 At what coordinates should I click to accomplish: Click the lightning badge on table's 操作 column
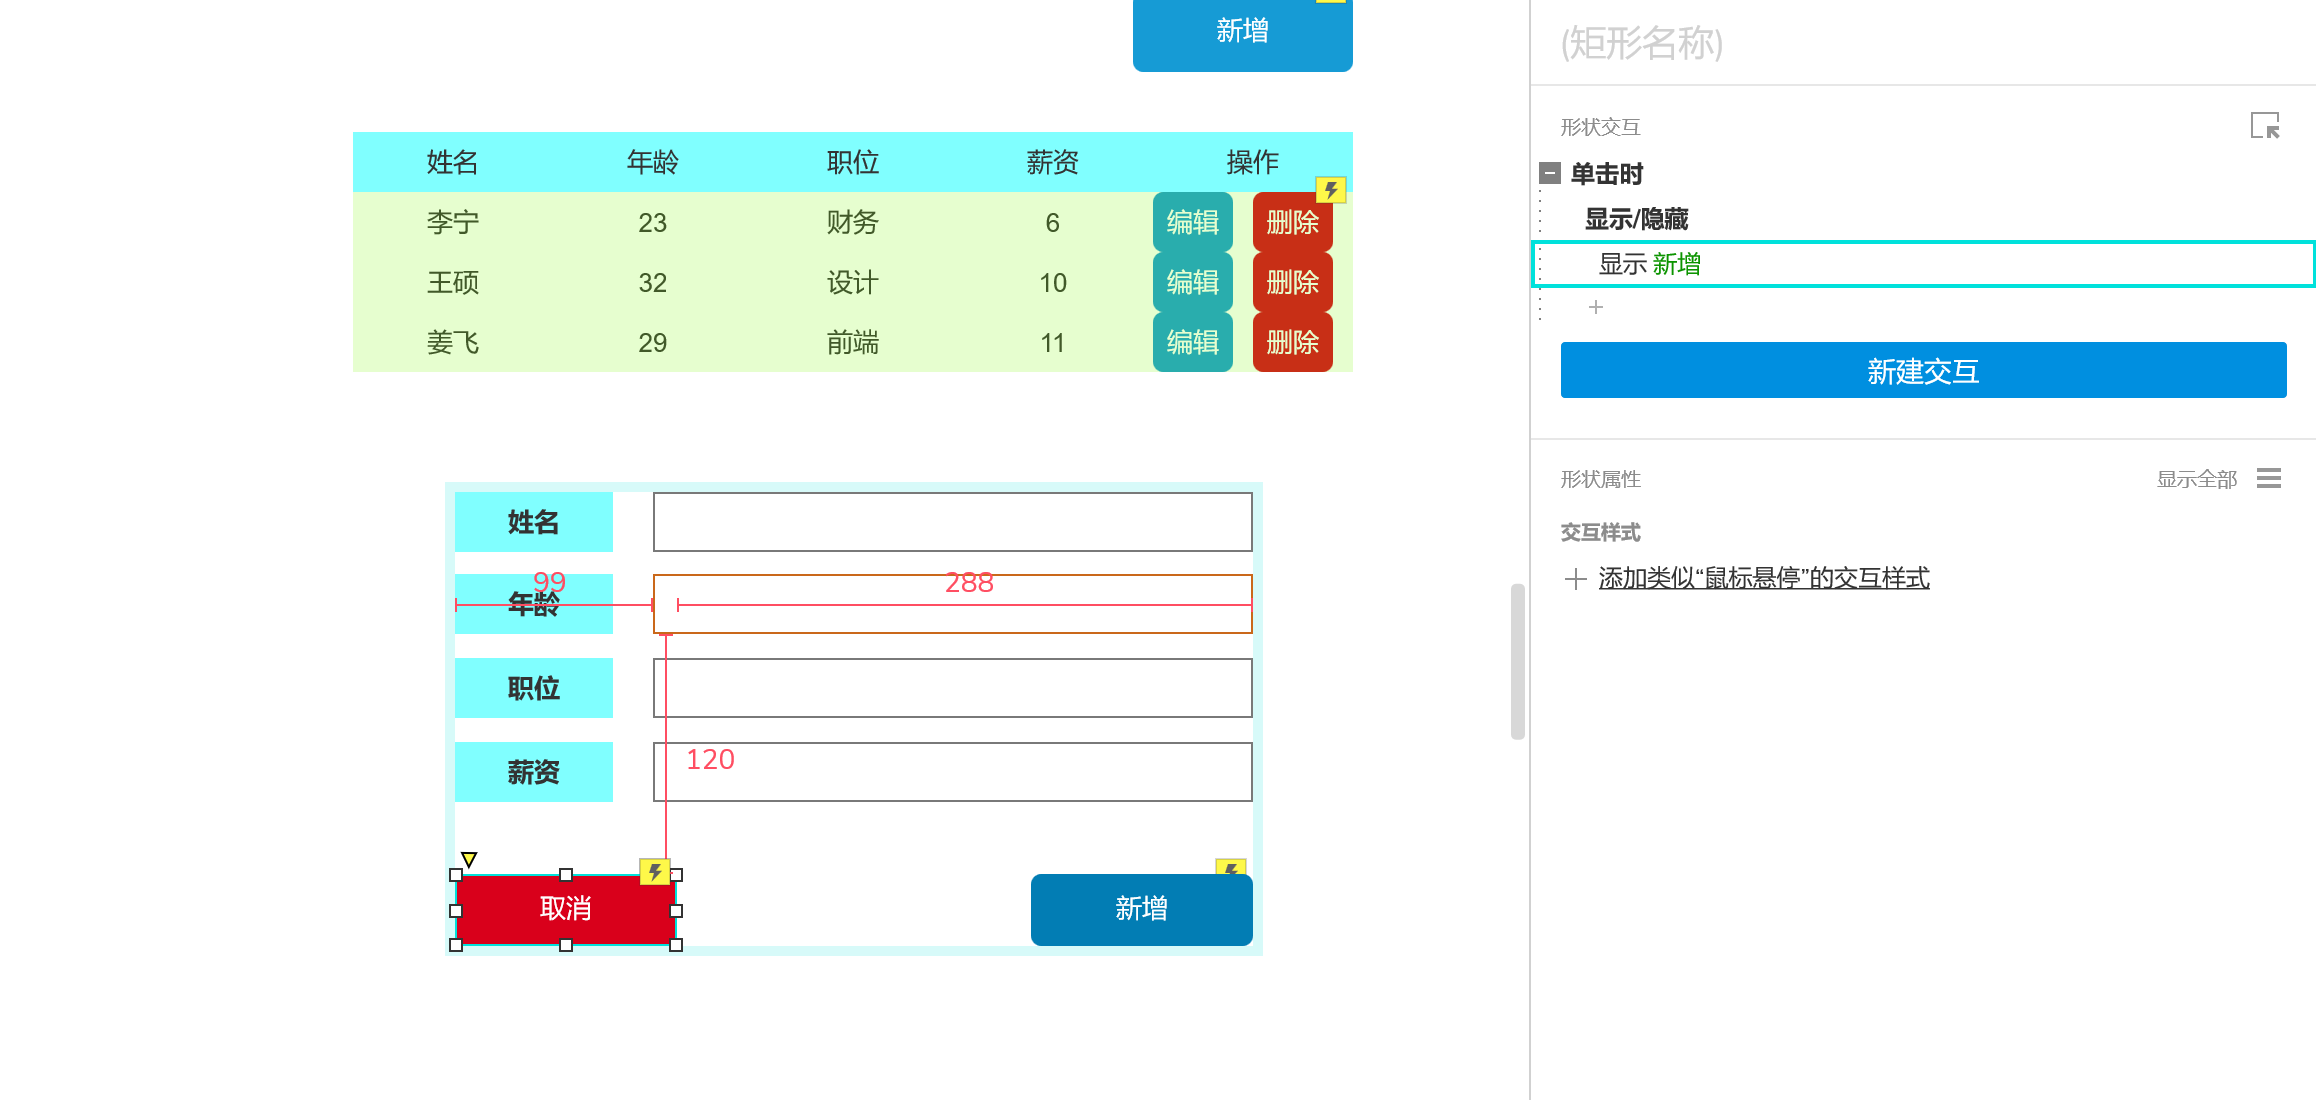1330,190
